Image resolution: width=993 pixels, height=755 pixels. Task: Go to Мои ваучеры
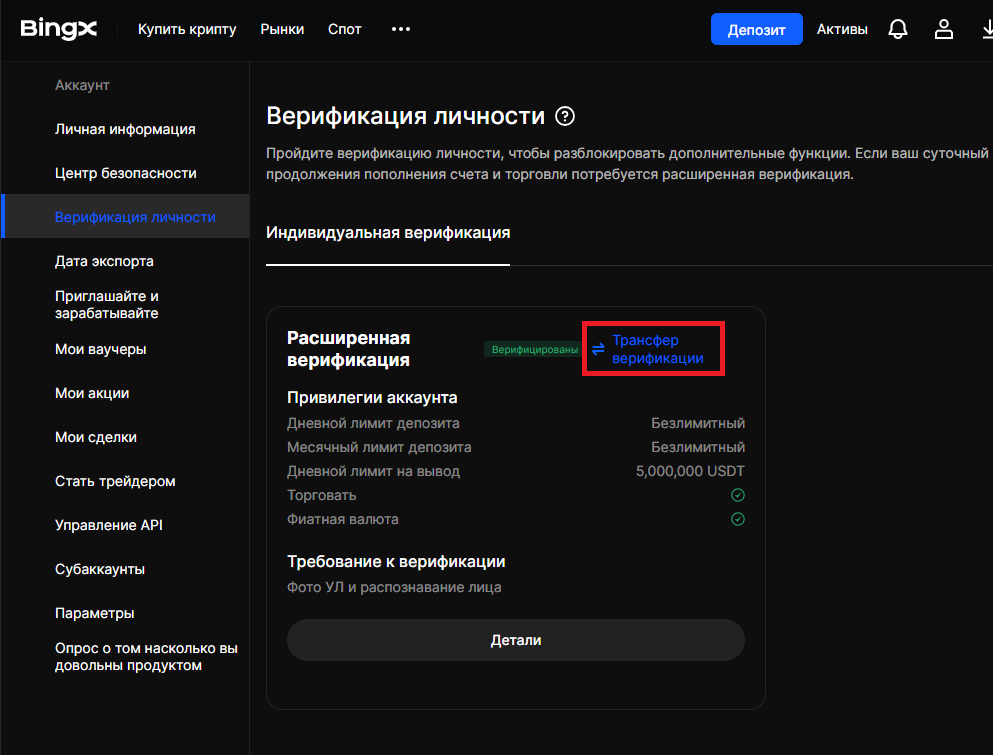click(100, 349)
